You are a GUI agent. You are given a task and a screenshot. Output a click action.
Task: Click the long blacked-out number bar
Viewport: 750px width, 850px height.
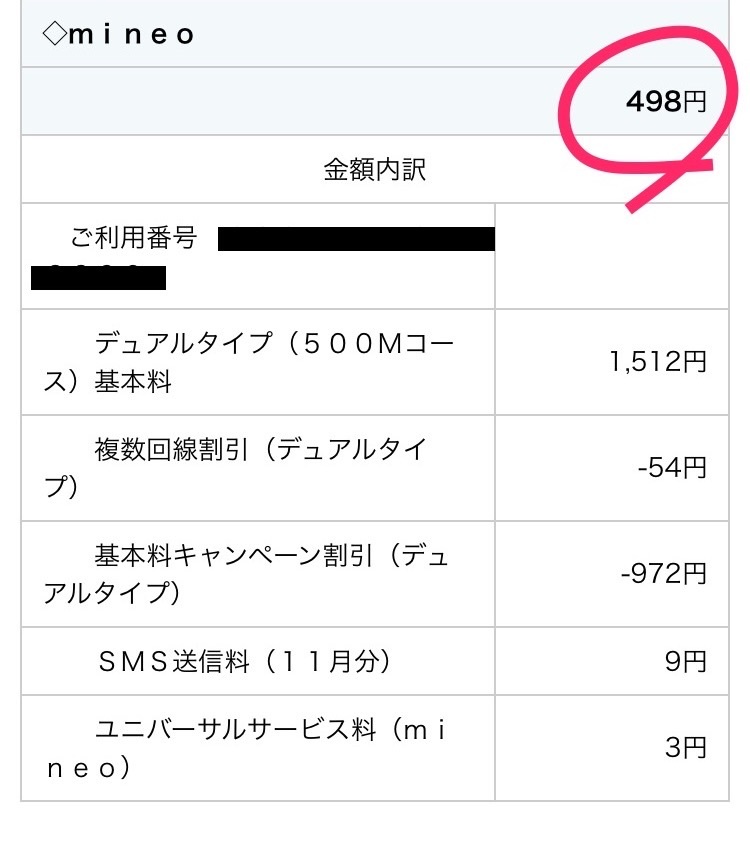356,240
